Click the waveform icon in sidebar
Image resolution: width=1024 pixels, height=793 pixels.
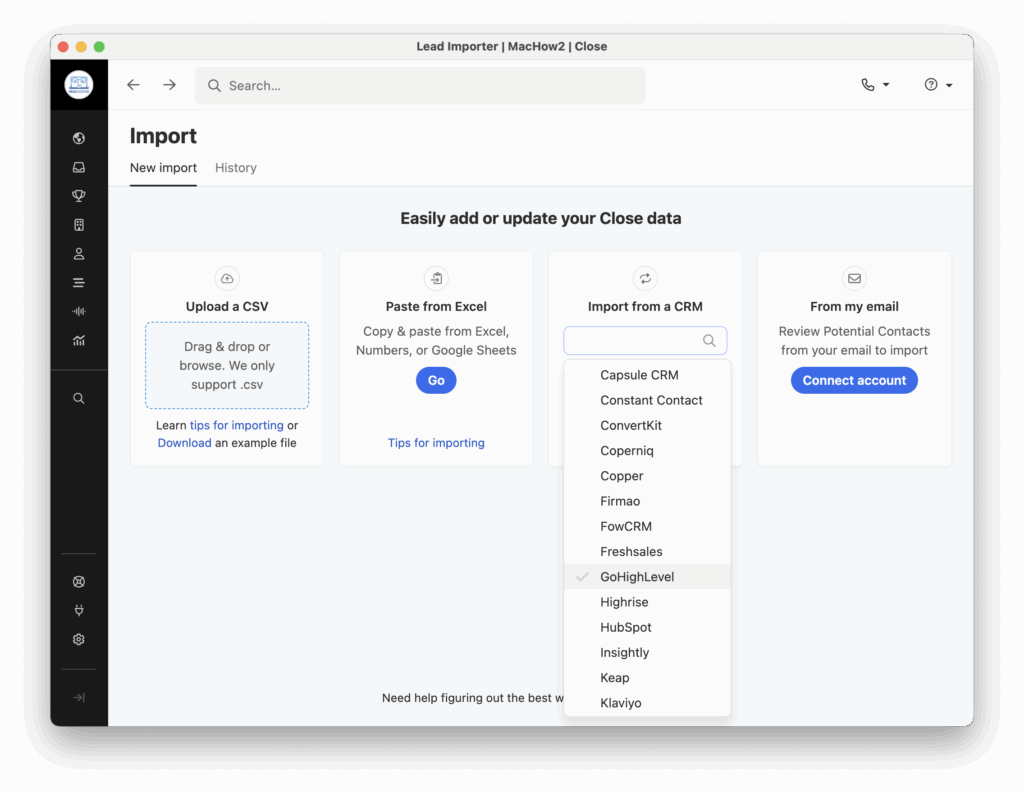79,312
